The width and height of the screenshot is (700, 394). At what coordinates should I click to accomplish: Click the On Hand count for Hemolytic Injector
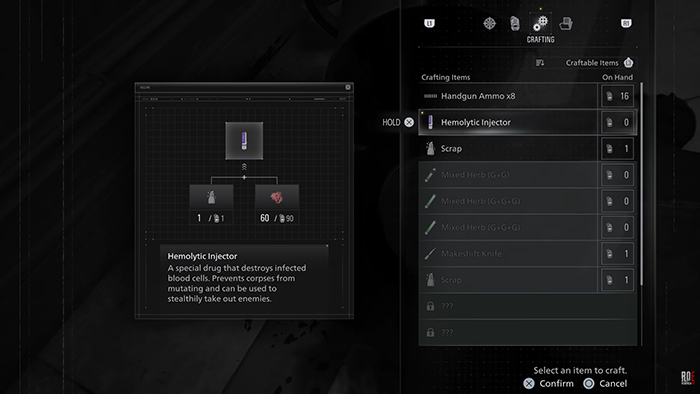[x=617, y=122]
